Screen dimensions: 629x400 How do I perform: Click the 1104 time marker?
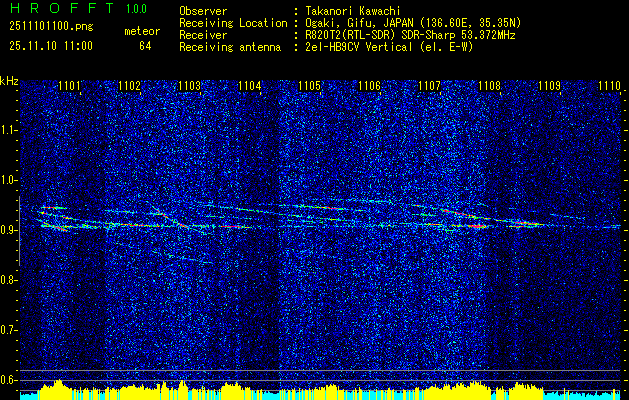click(x=250, y=86)
